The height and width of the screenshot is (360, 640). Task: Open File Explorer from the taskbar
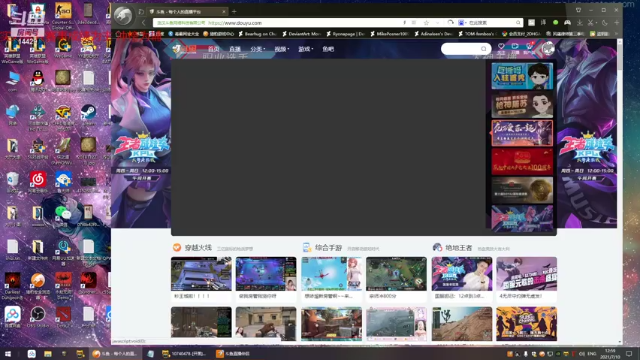click(x=48, y=354)
